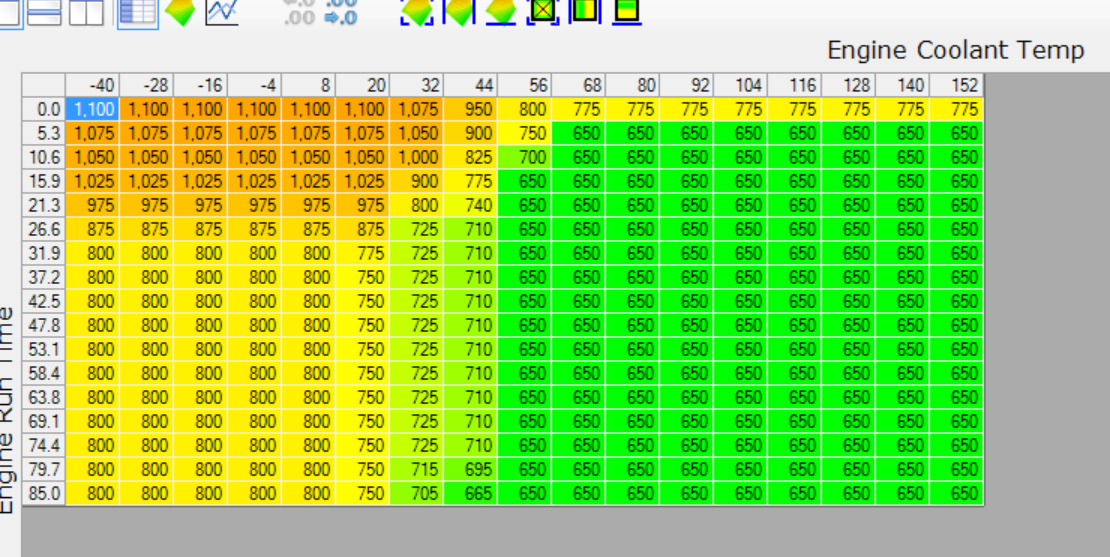Image resolution: width=1110 pixels, height=557 pixels.
Task: Click the cell with value 950
Action: point(471,109)
